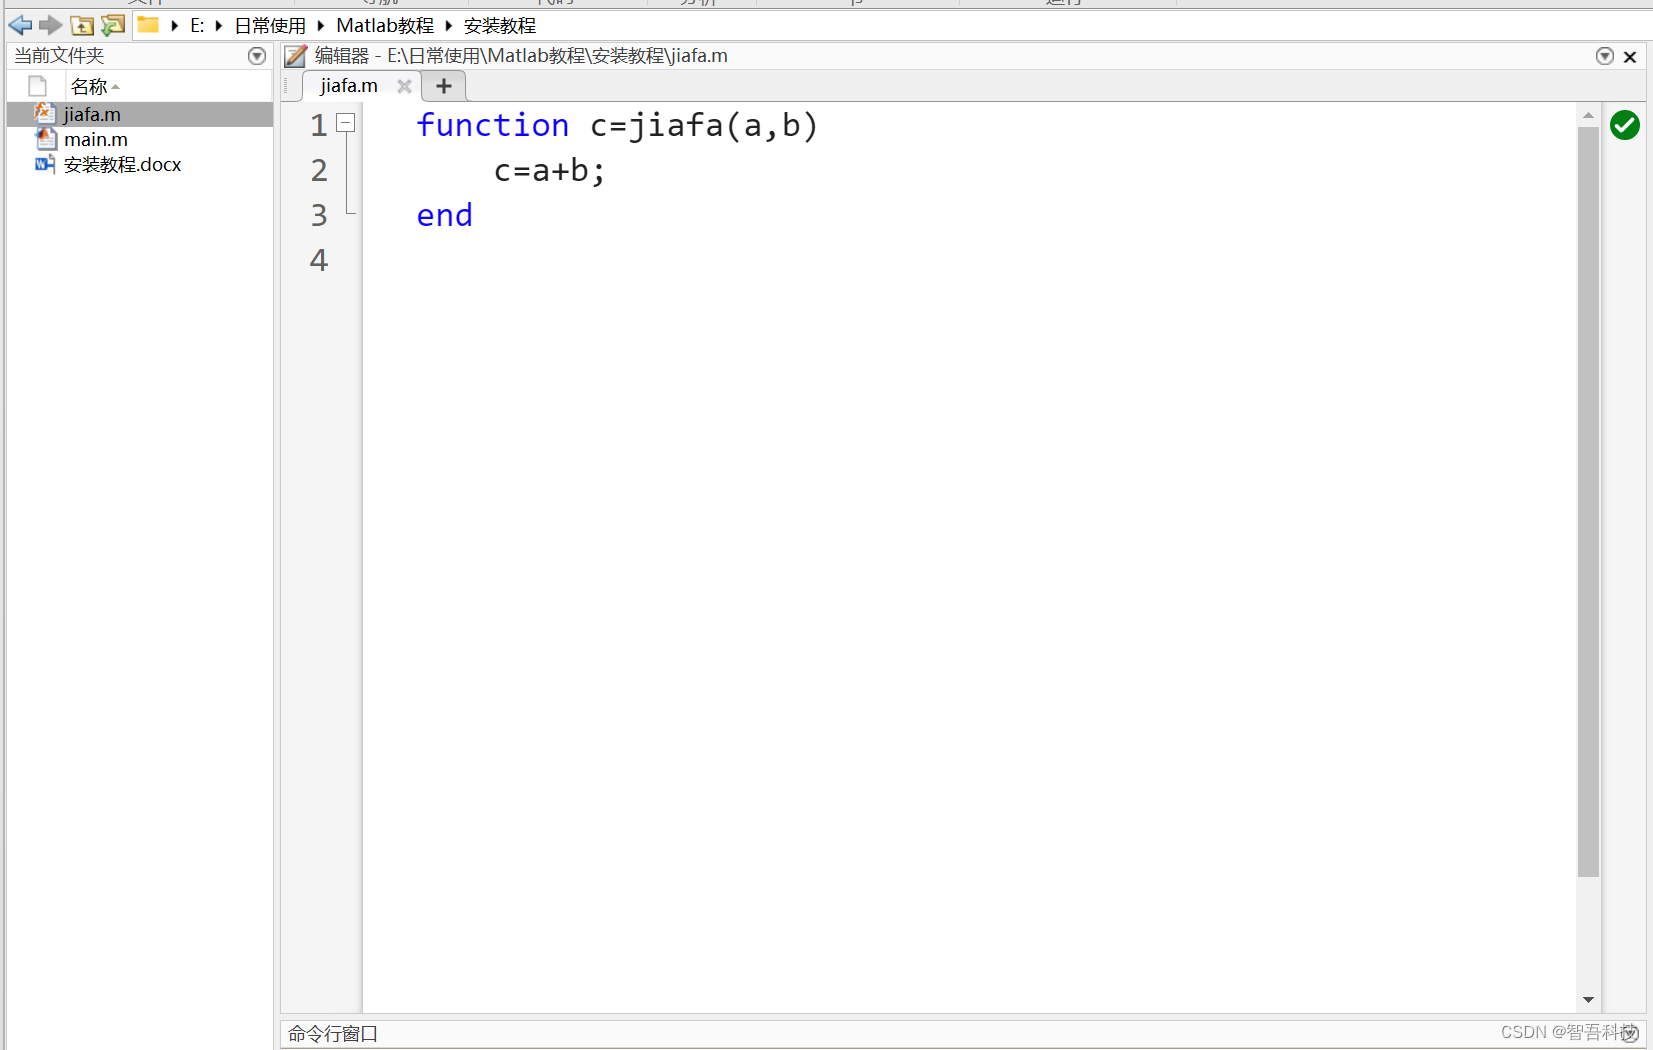Open the 编辑器 panel actions menu
The image size is (1653, 1050).
1606,56
